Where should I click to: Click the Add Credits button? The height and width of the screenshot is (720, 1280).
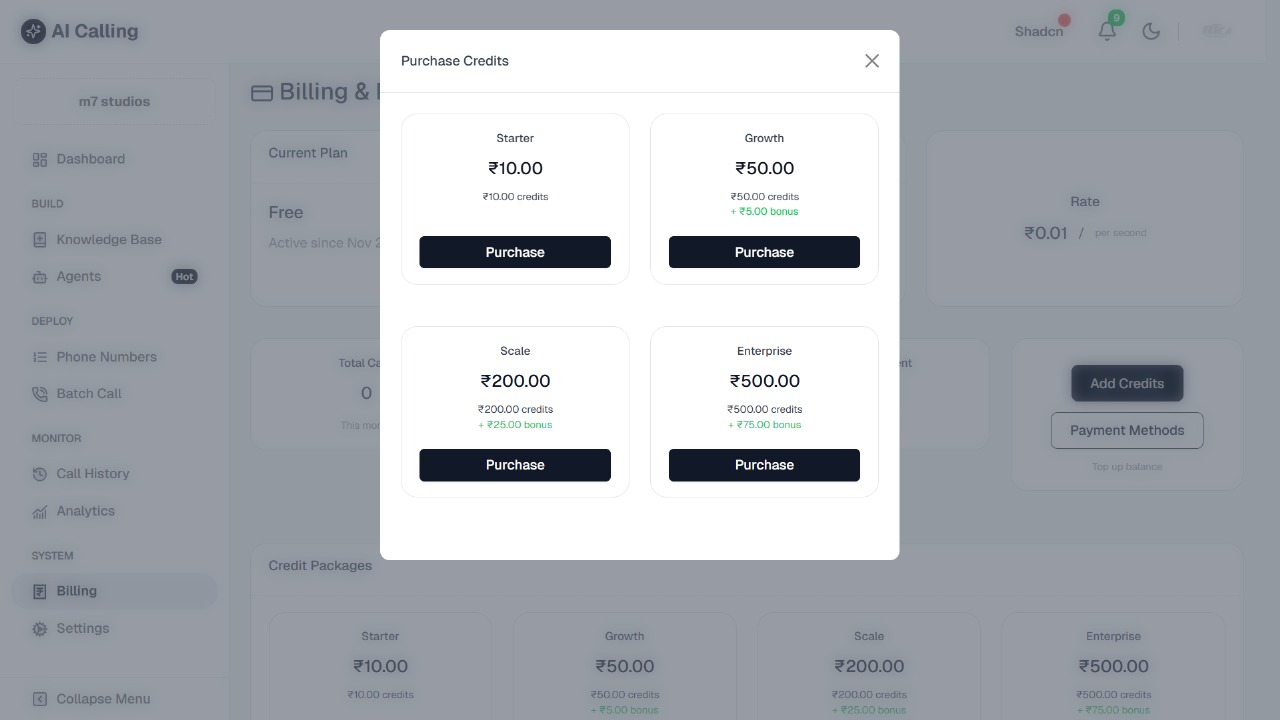pyautogui.click(x=1127, y=383)
